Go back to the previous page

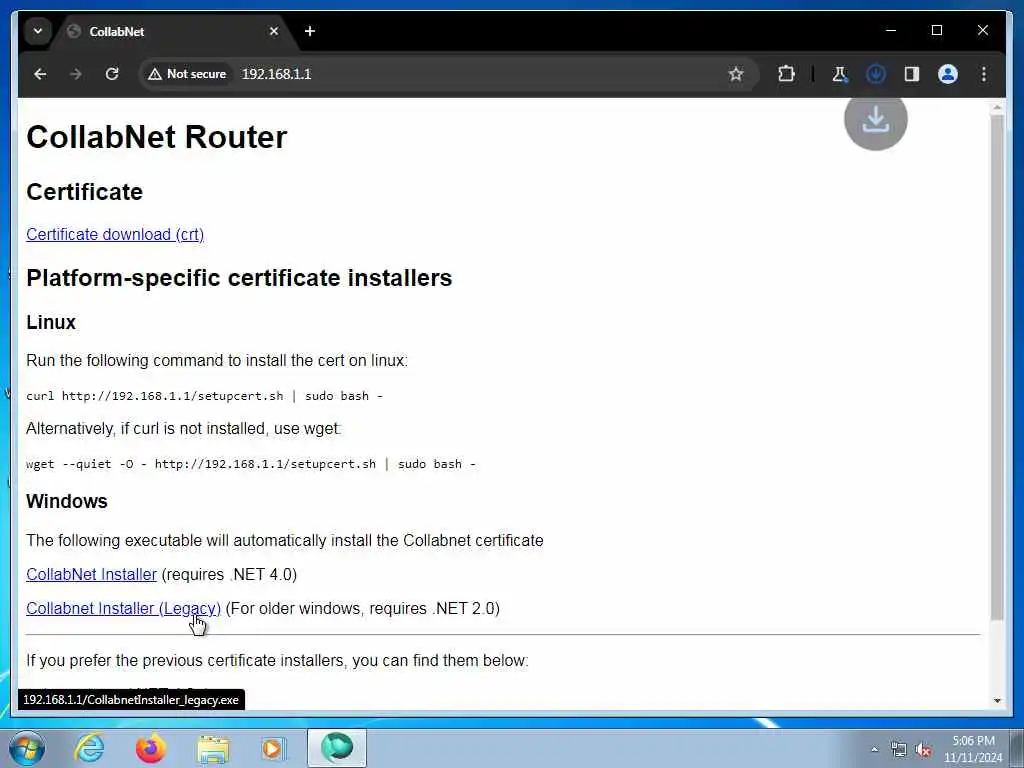pyautogui.click(x=40, y=74)
